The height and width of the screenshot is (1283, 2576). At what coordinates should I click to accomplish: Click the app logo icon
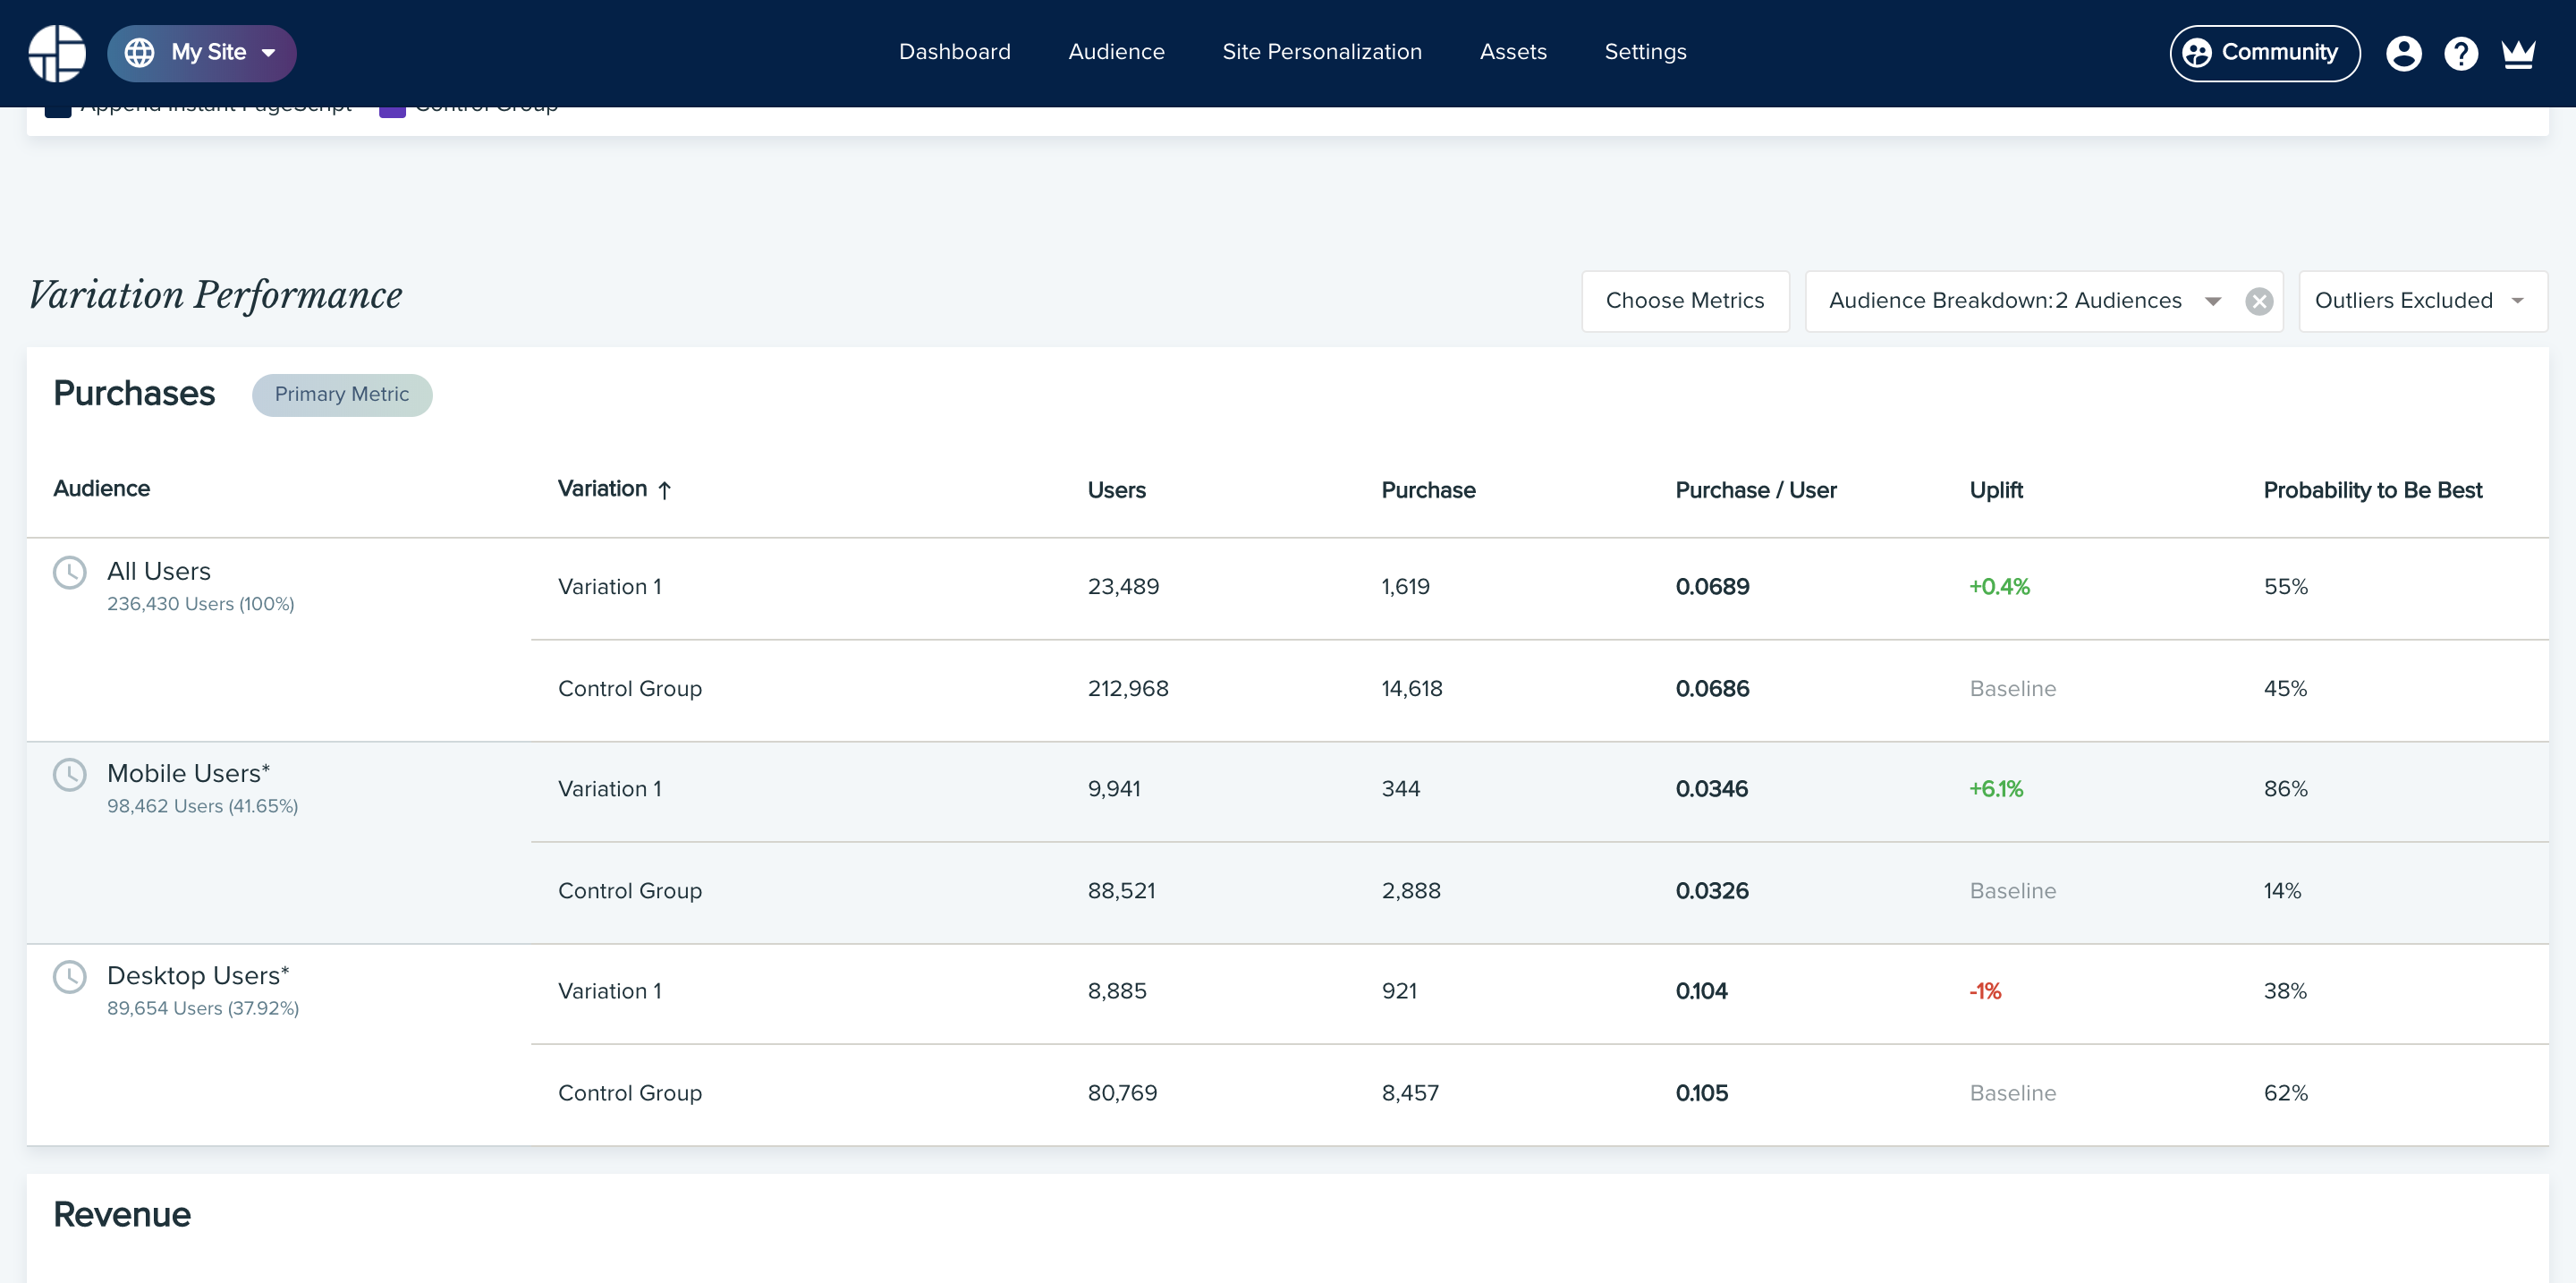point(57,53)
